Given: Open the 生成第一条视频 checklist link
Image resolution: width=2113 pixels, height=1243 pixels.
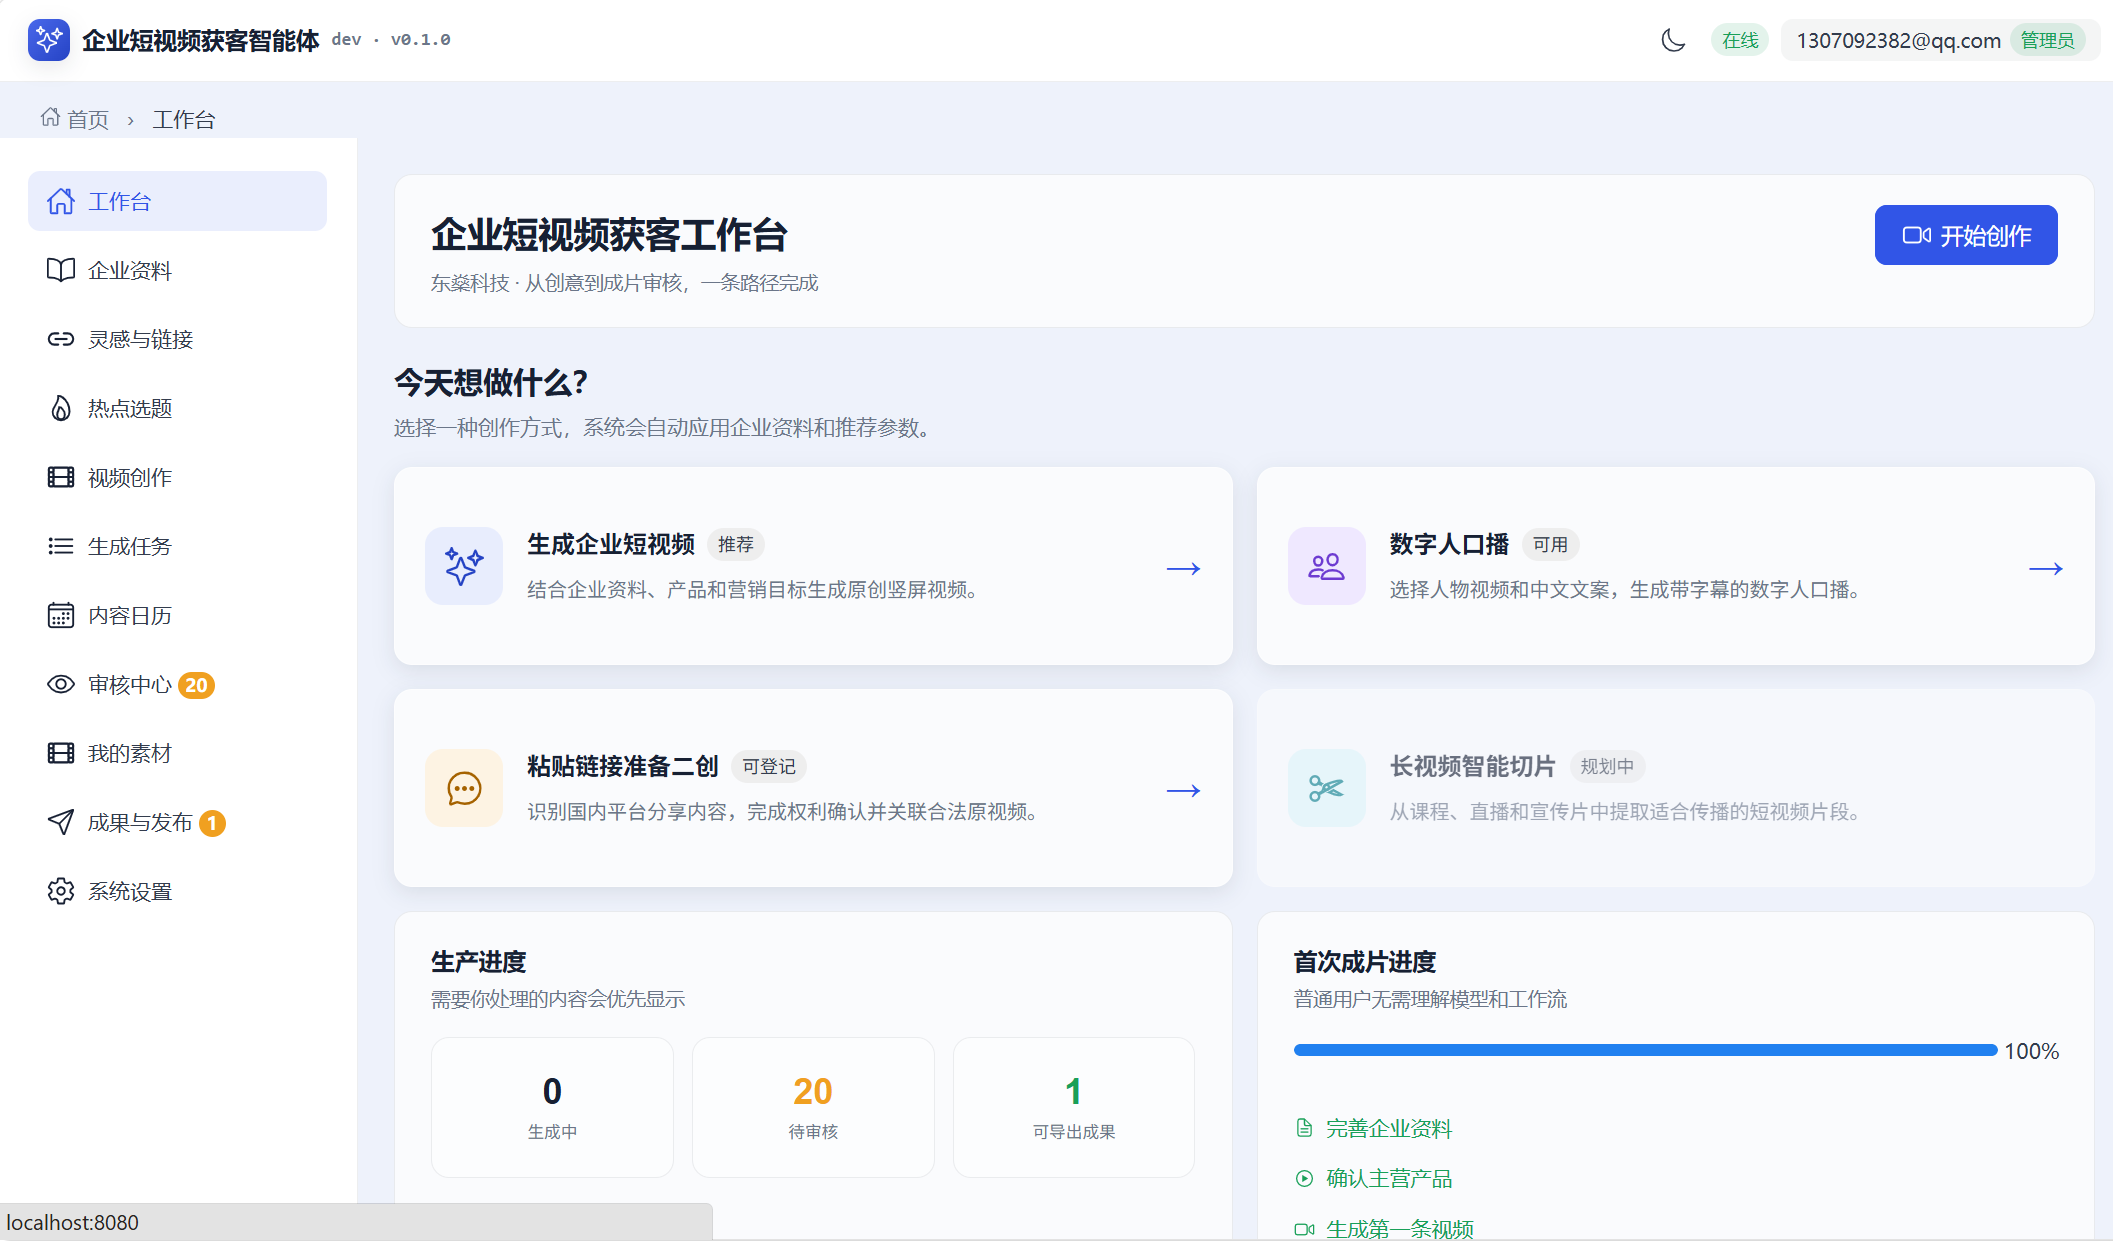Looking at the screenshot, I should pyautogui.click(x=1384, y=1229).
